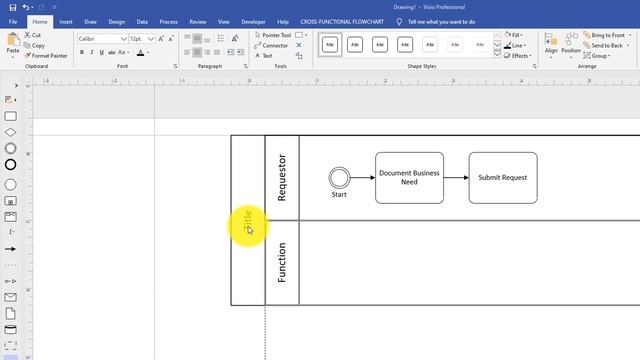Click the Requestor swimlane header
Viewport: 640px width, 360px height.
pos(282,178)
